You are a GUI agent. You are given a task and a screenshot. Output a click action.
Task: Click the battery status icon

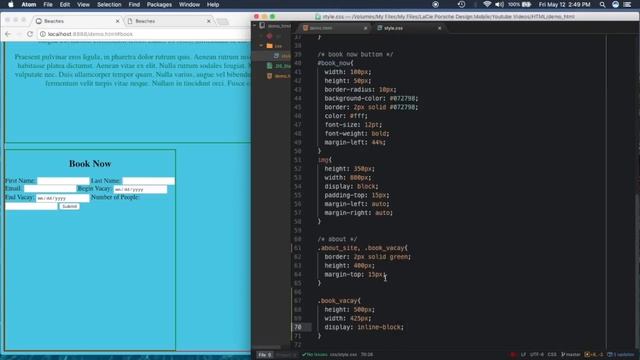coord(527,4)
